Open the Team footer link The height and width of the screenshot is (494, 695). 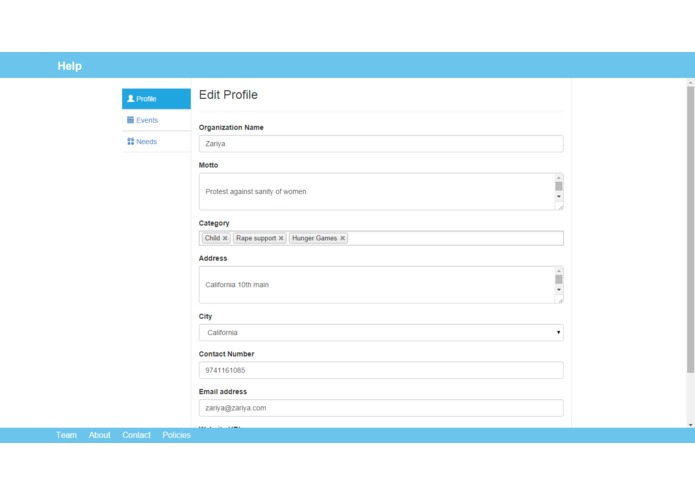pos(66,435)
